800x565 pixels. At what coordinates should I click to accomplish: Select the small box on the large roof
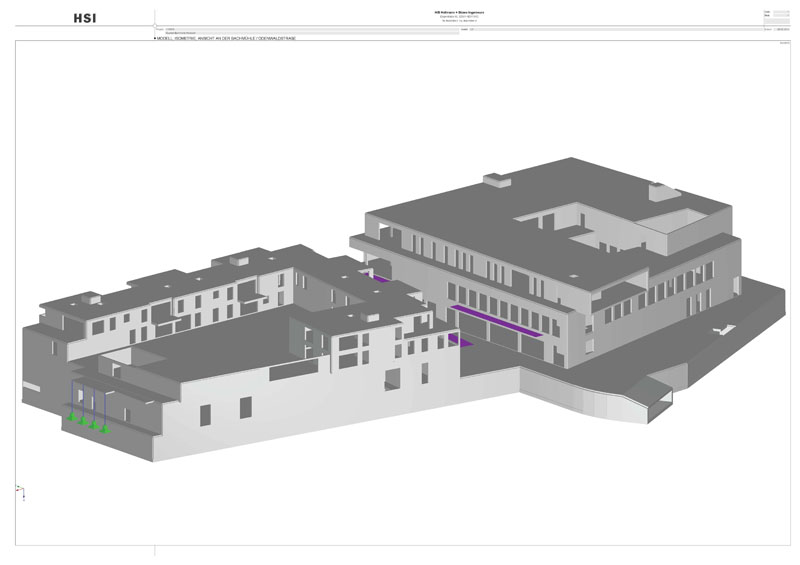tap(497, 179)
